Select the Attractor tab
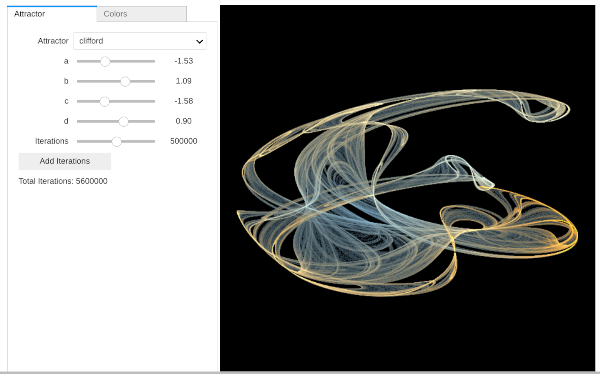The width and height of the screenshot is (600, 374). [52, 14]
